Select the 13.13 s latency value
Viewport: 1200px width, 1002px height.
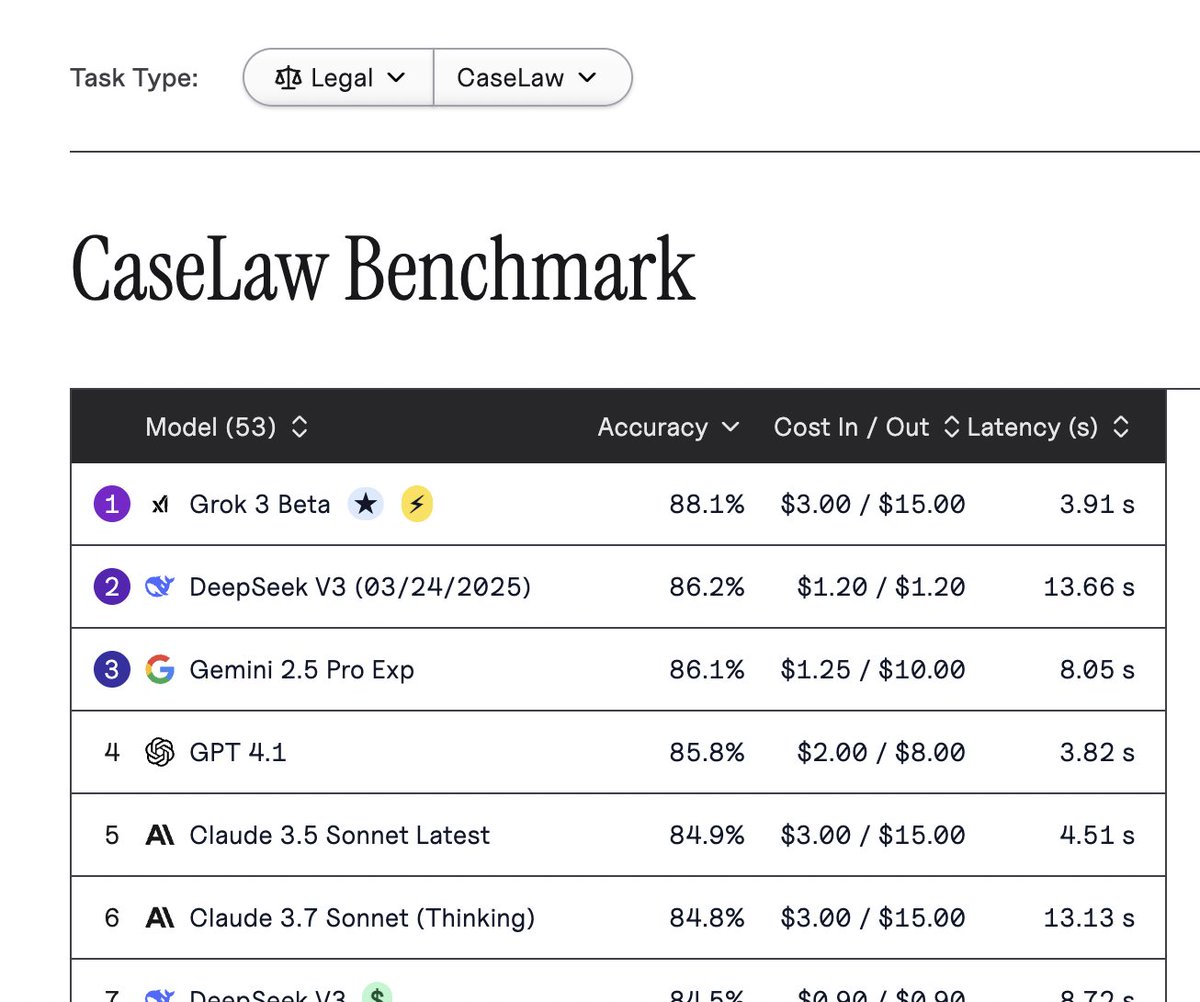(x=1089, y=917)
